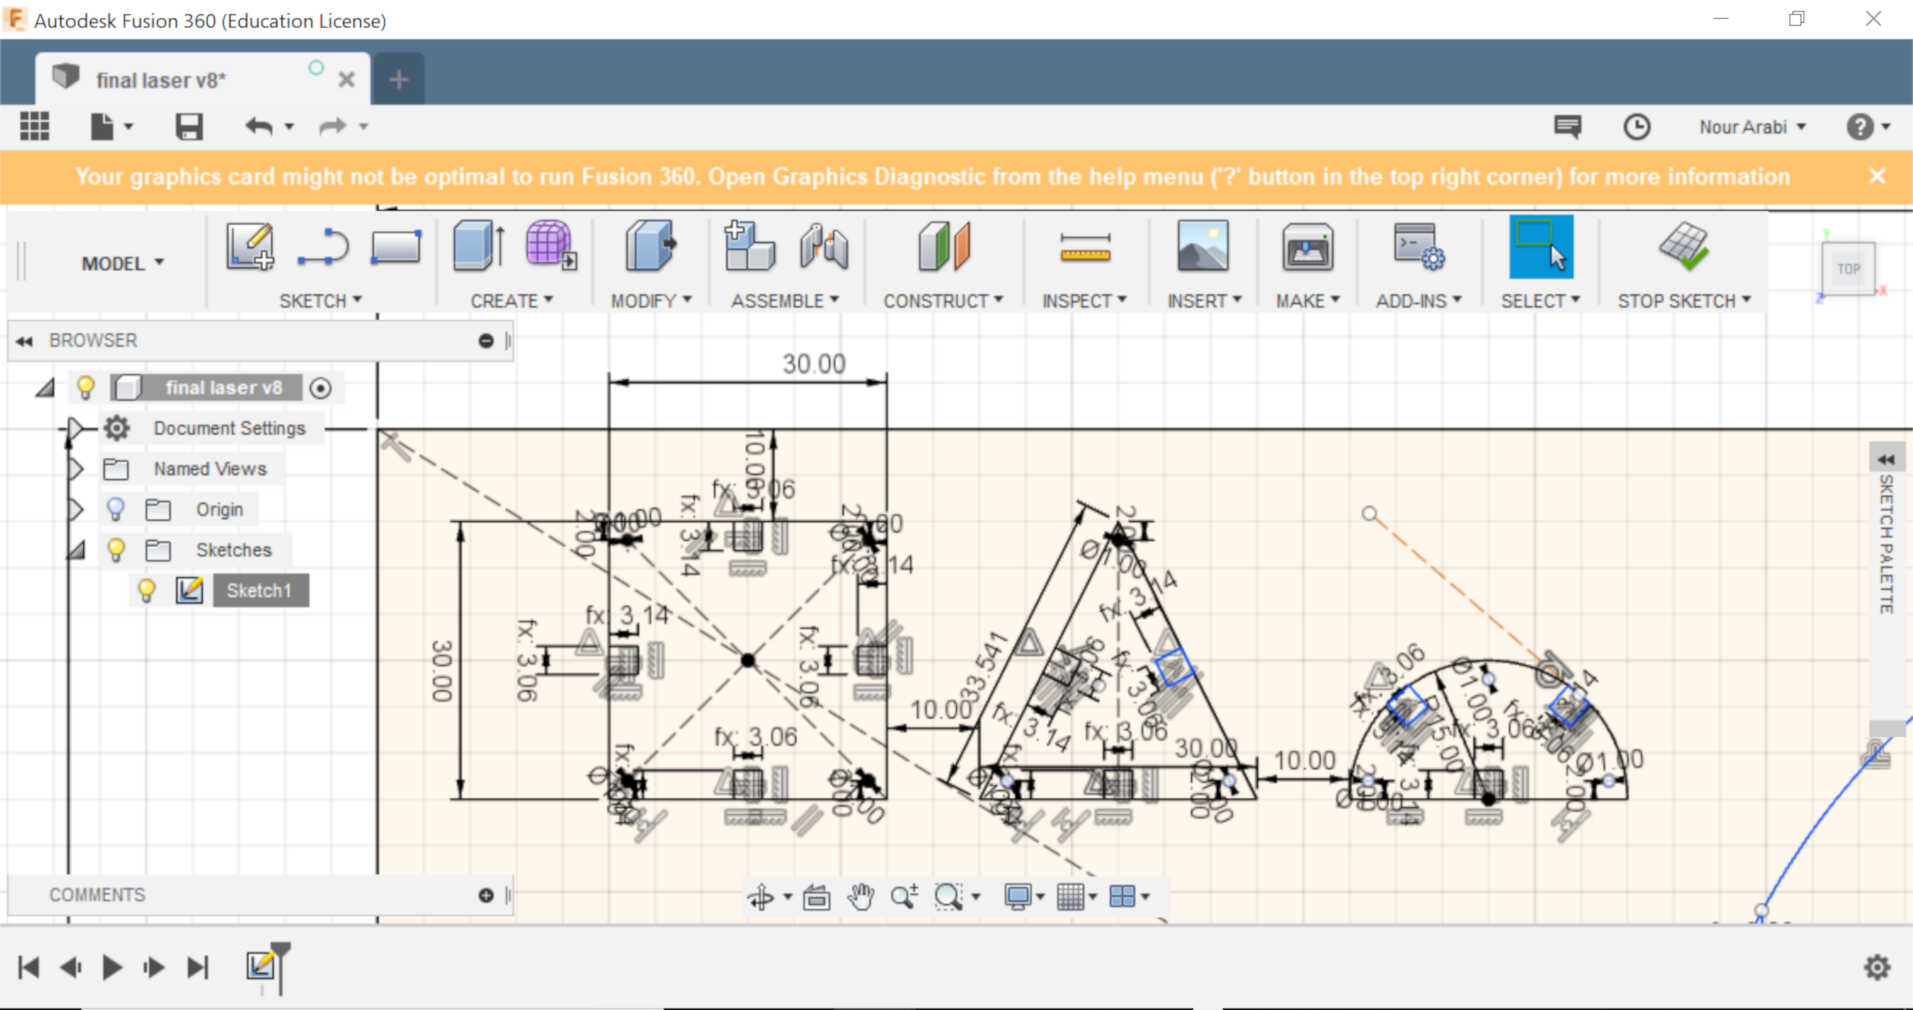Save the document with the disk icon
The image size is (1913, 1010).
click(x=189, y=126)
